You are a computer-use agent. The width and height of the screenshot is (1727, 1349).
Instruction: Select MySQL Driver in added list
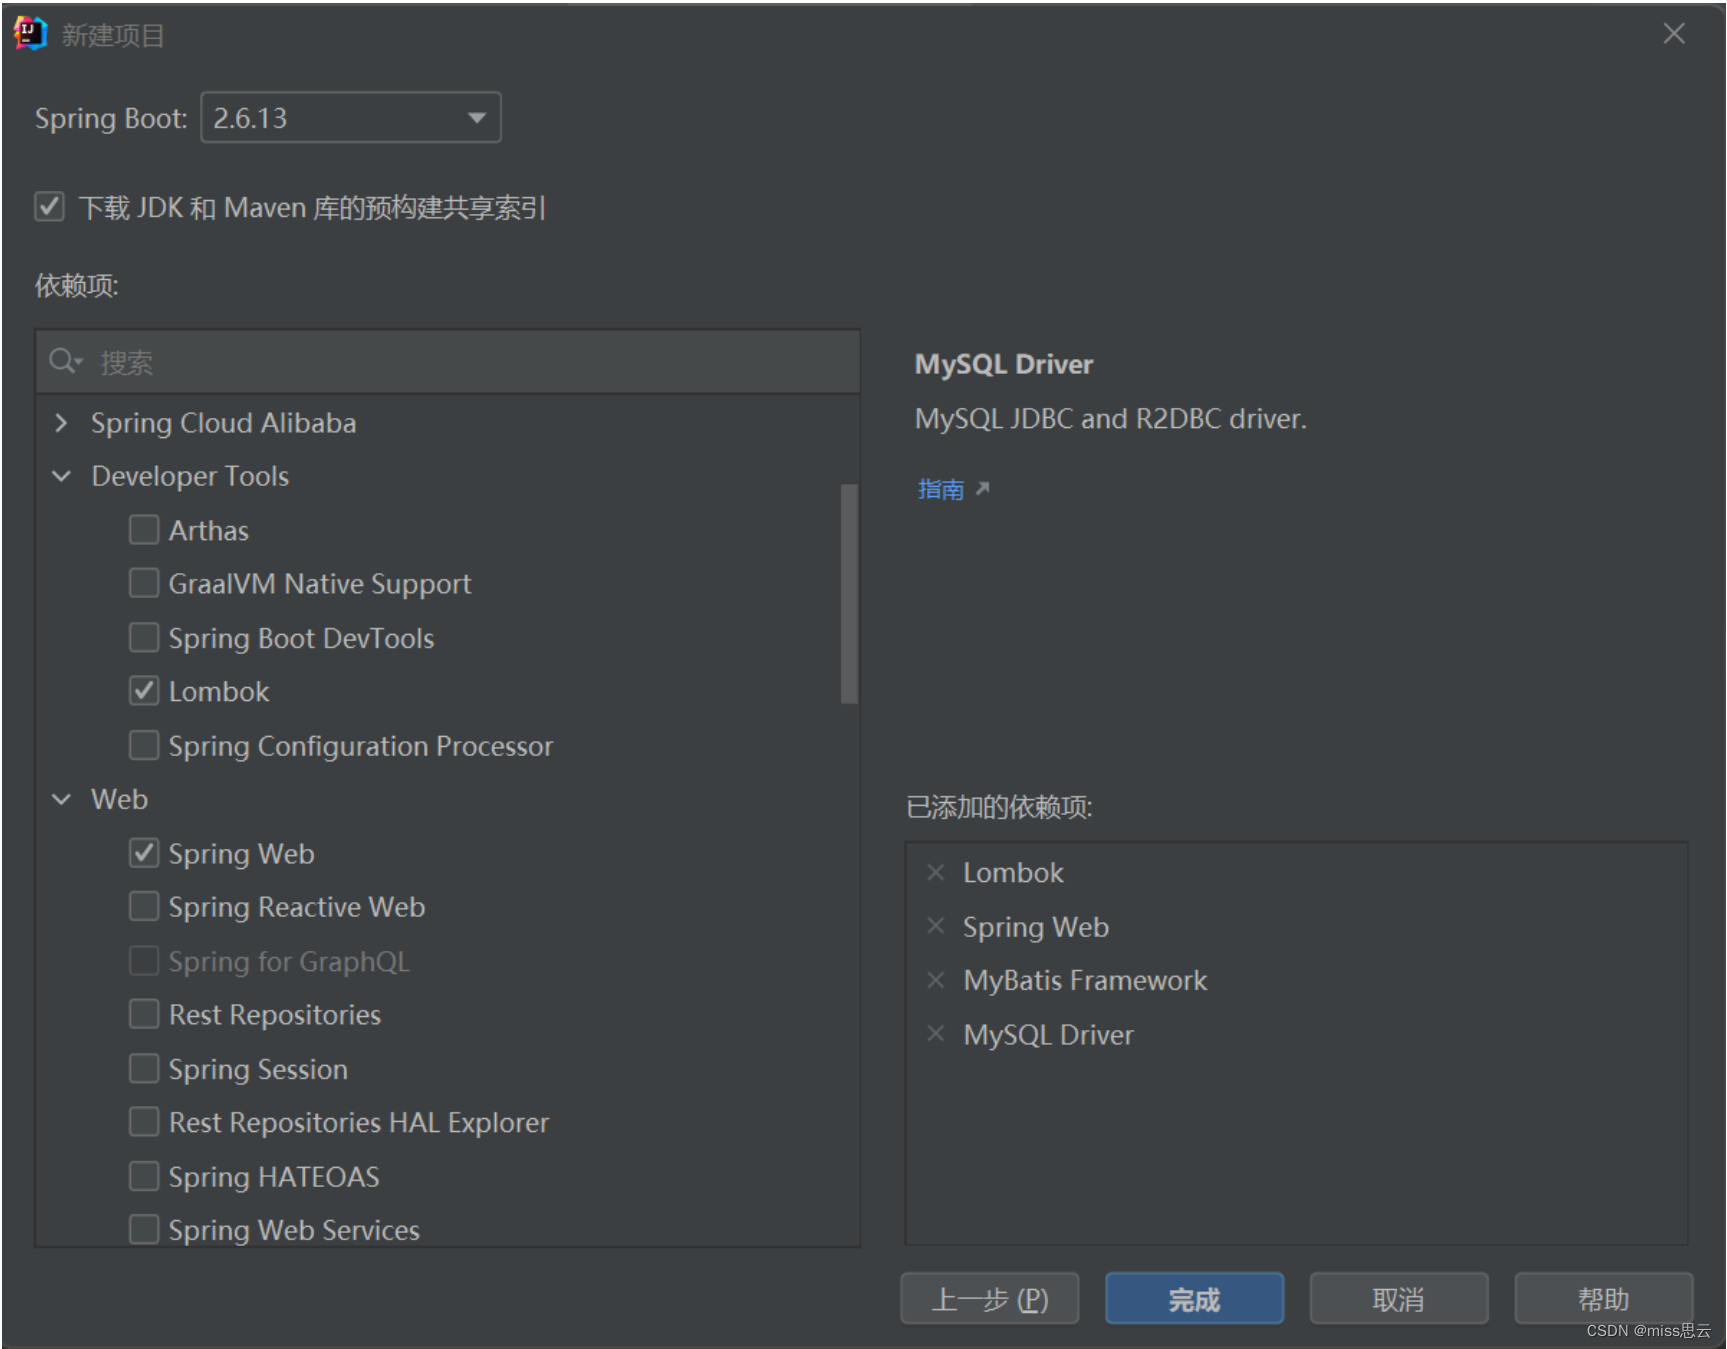click(x=1048, y=1034)
